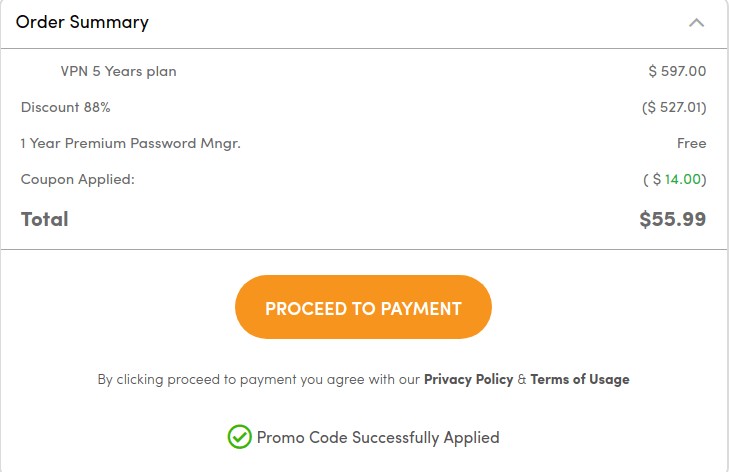The width and height of the screenshot is (729, 472).
Task: Open the Privacy Policy link
Action: tap(468, 379)
